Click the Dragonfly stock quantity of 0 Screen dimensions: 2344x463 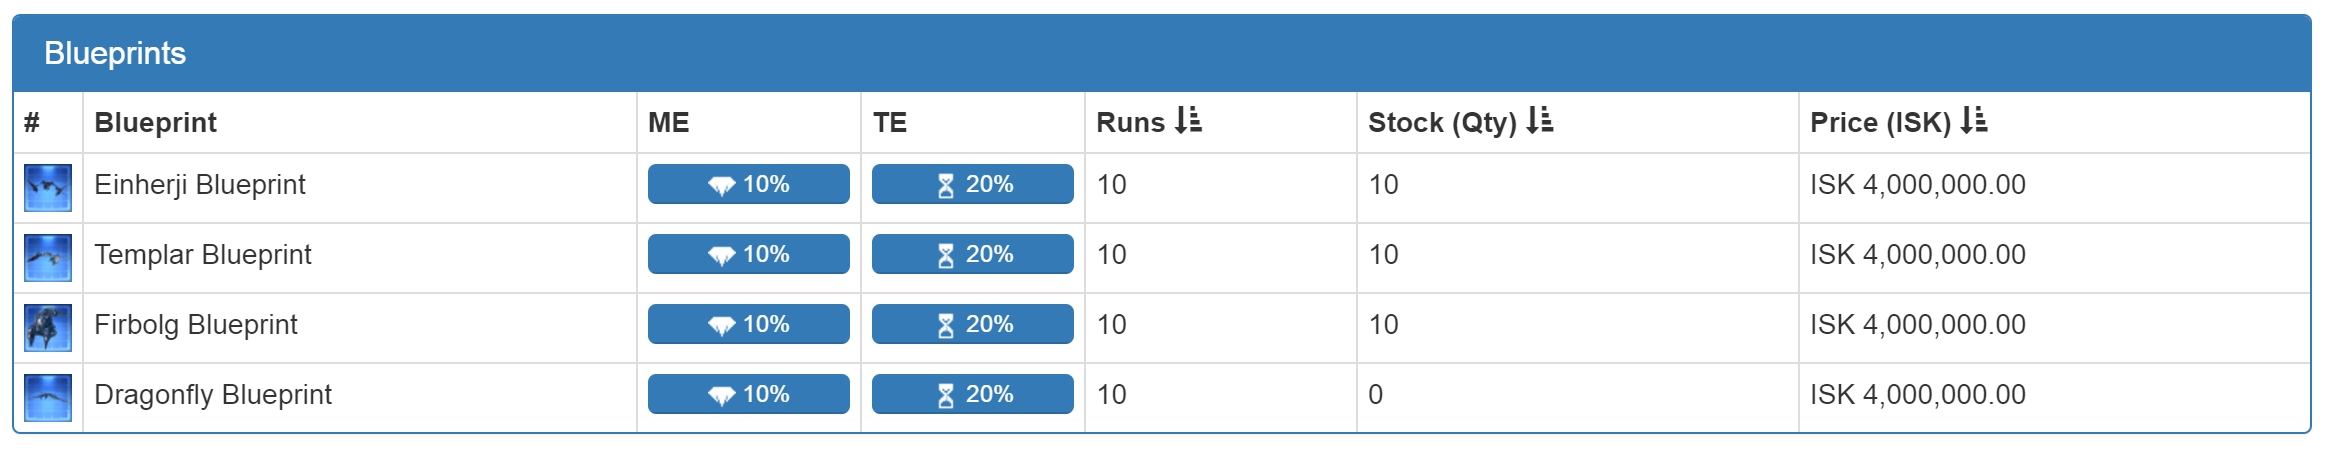coord(1376,395)
